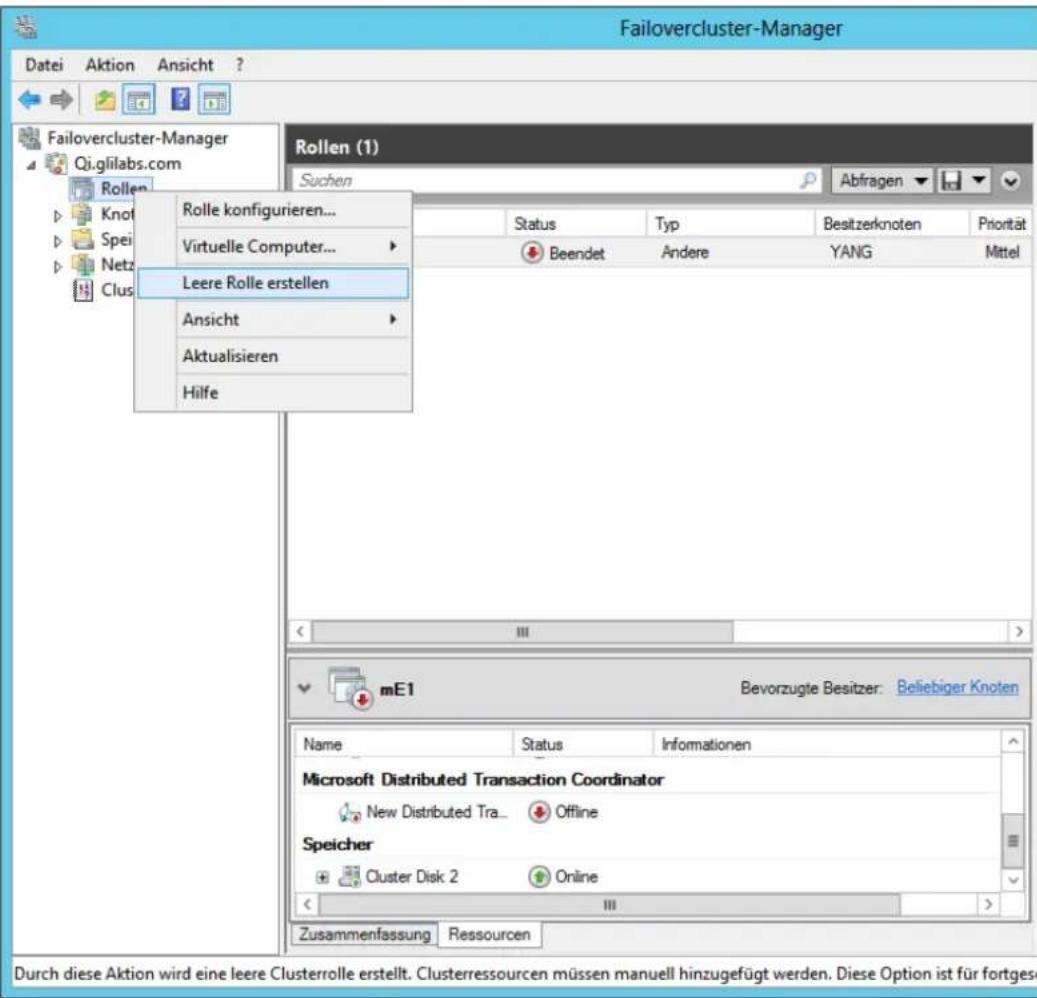The width and height of the screenshot is (1037, 998).
Task: Choose Hilfe from context menu
Action: pyautogui.click(x=273, y=392)
